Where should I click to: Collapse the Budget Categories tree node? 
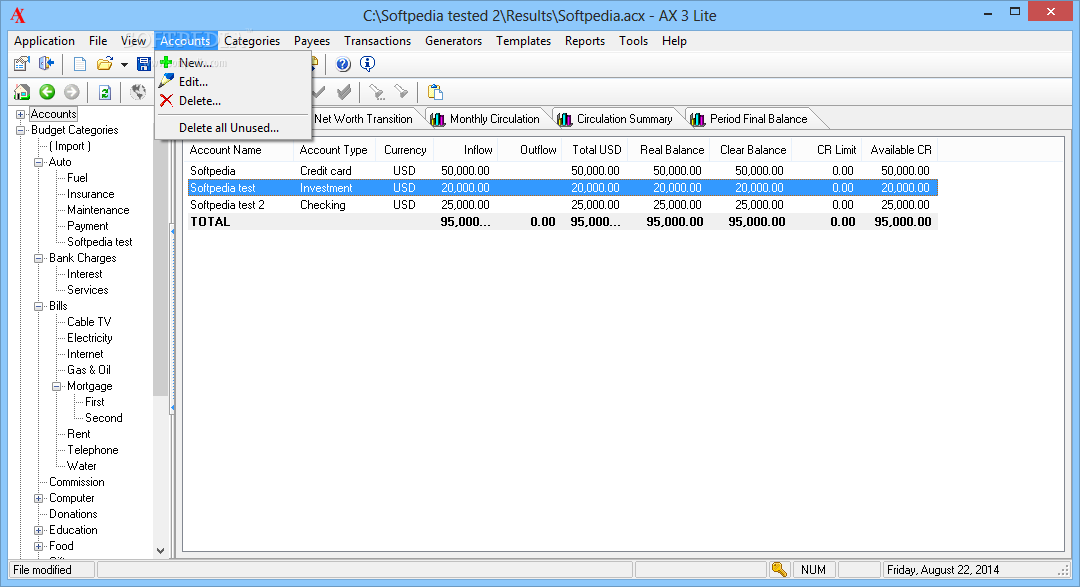[x=21, y=130]
